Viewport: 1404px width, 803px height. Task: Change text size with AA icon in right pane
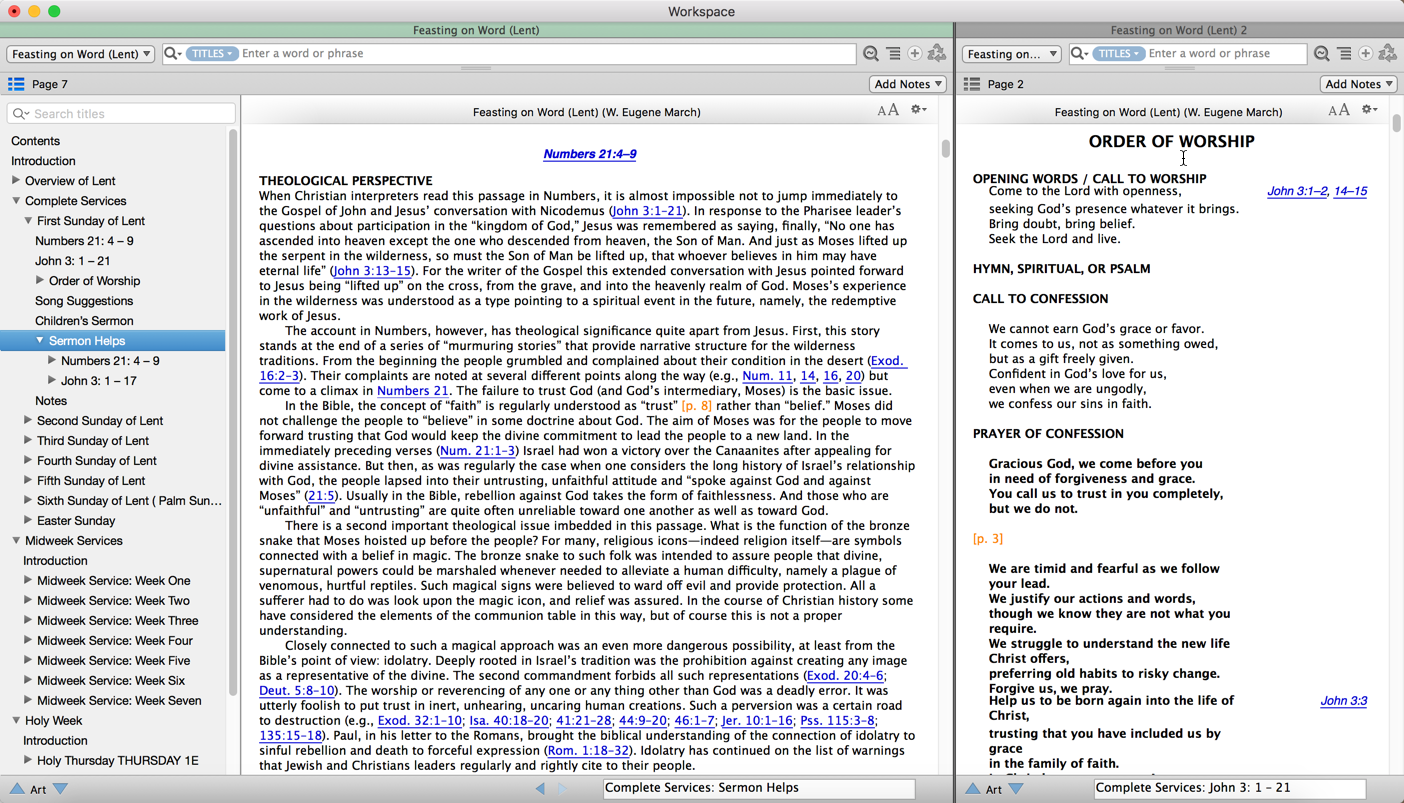tap(1339, 111)
